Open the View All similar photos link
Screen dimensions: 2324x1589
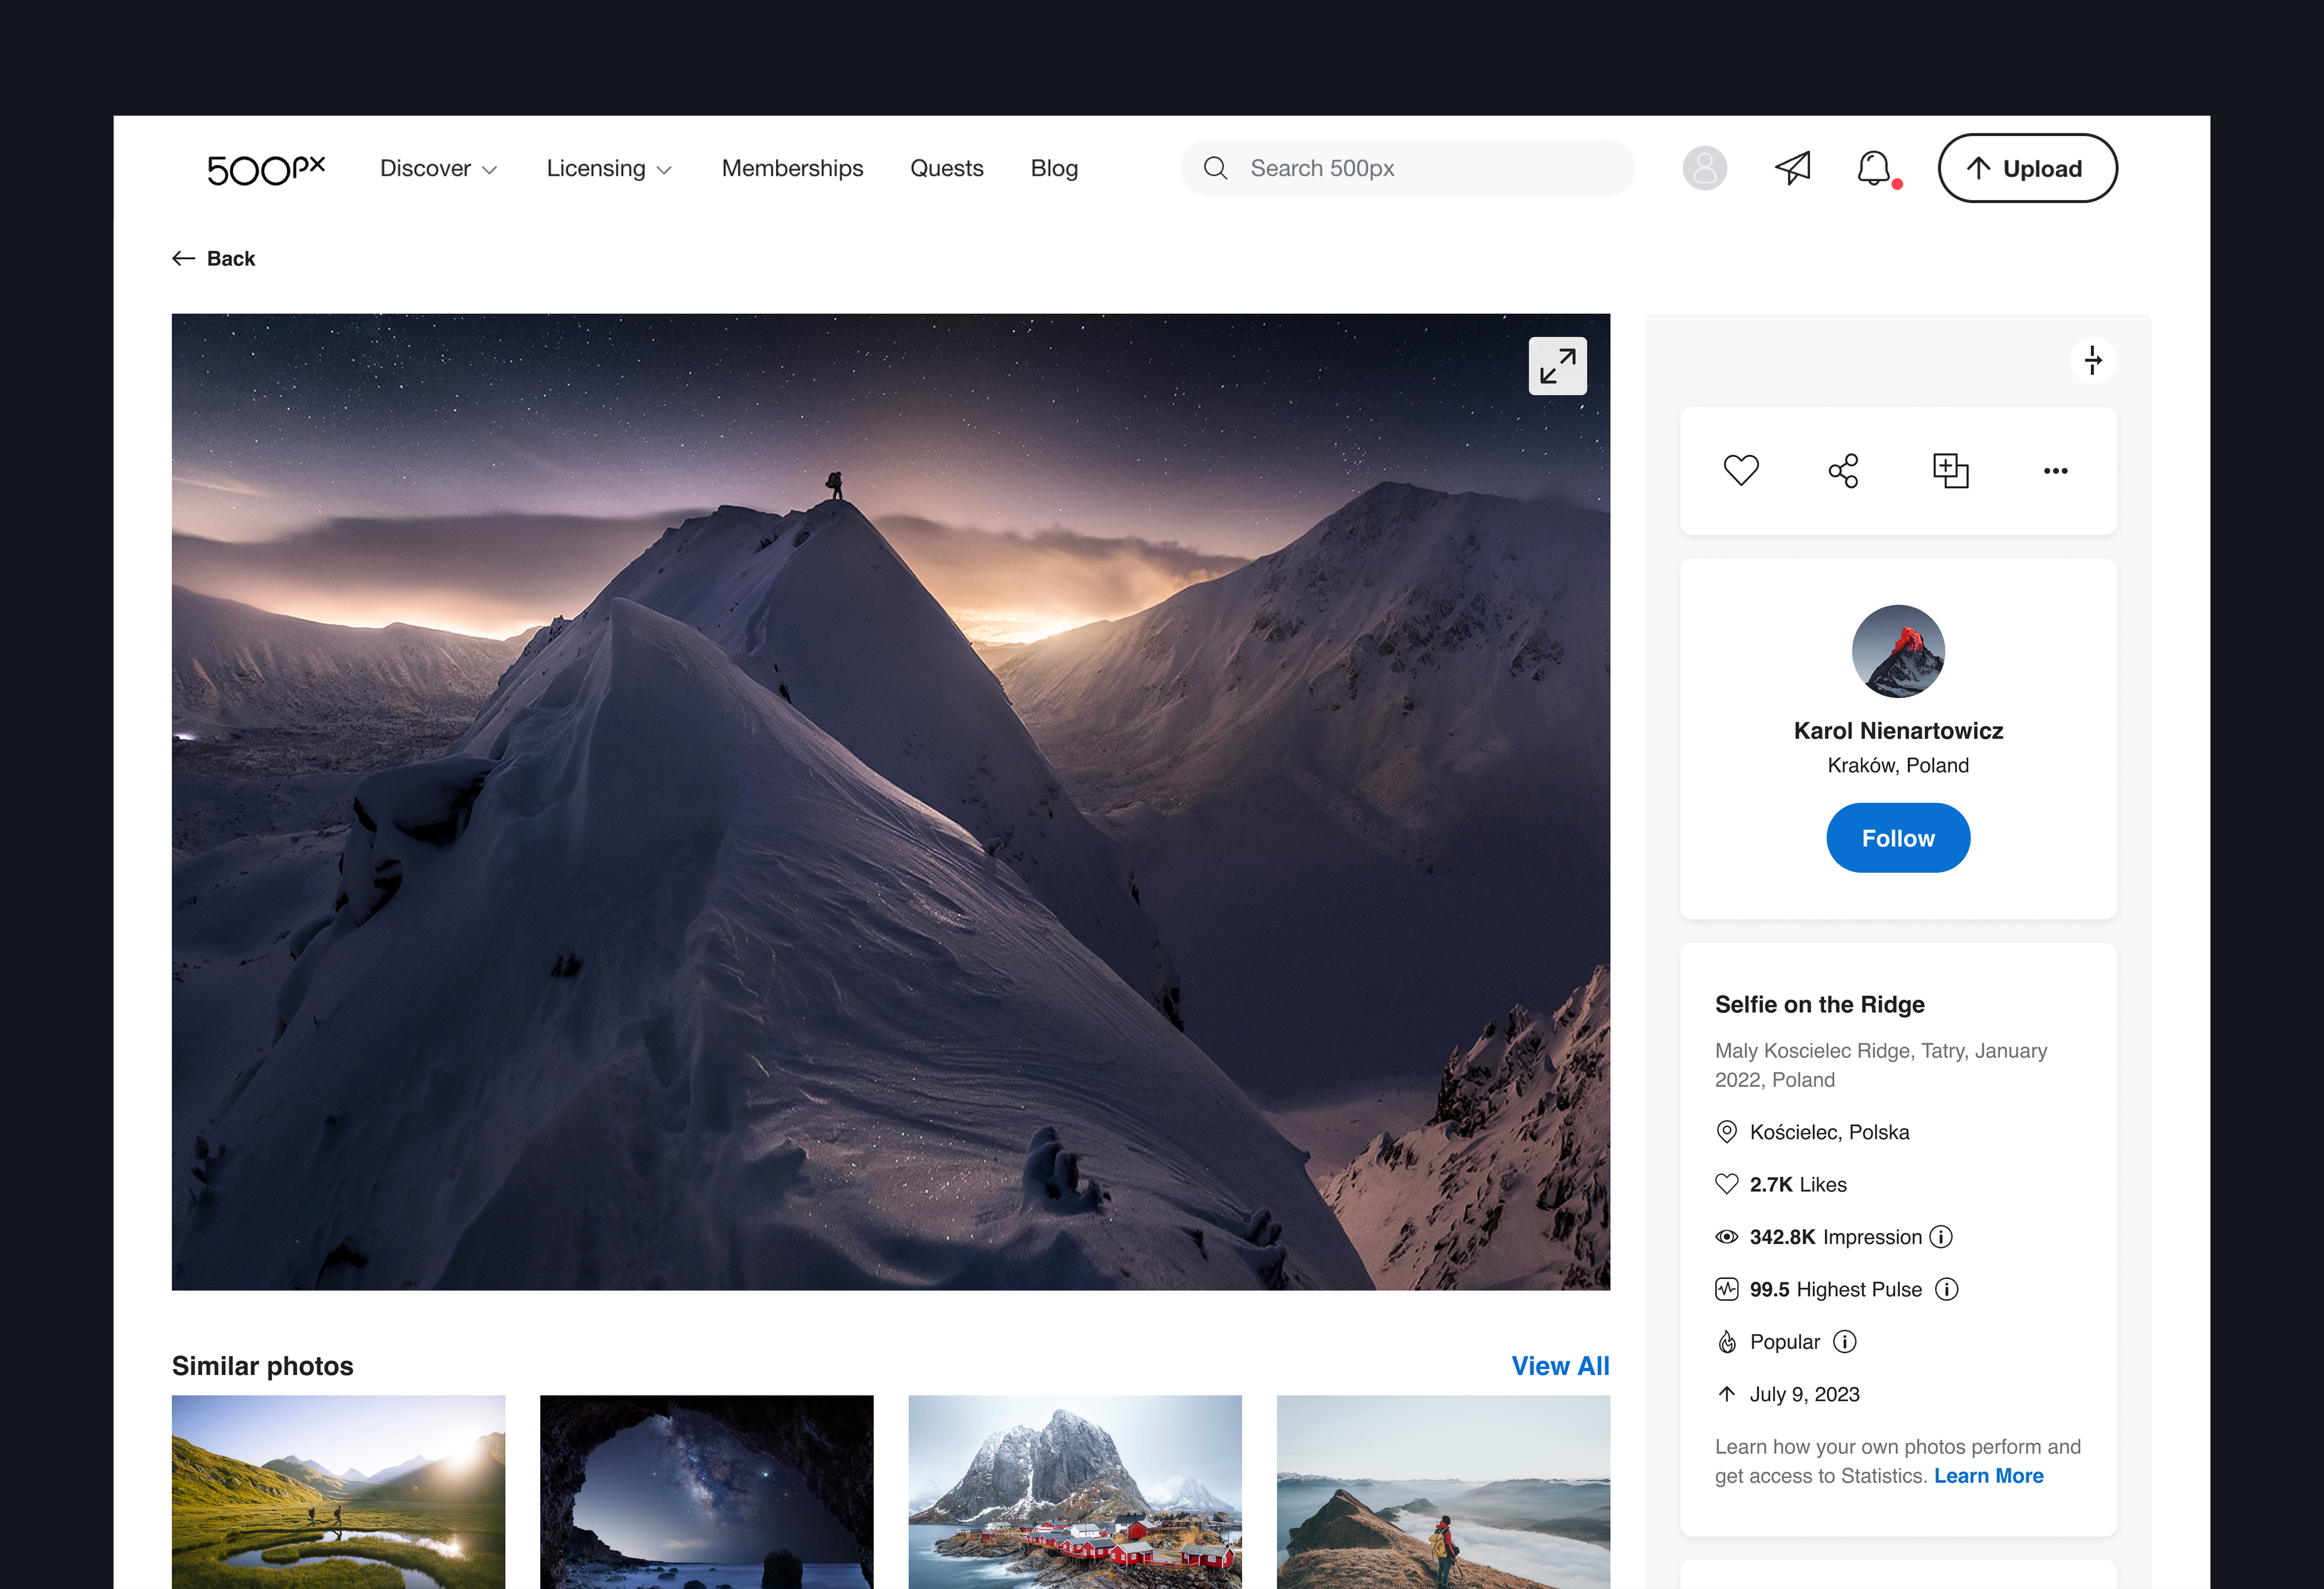(x=1559, y=1366)
